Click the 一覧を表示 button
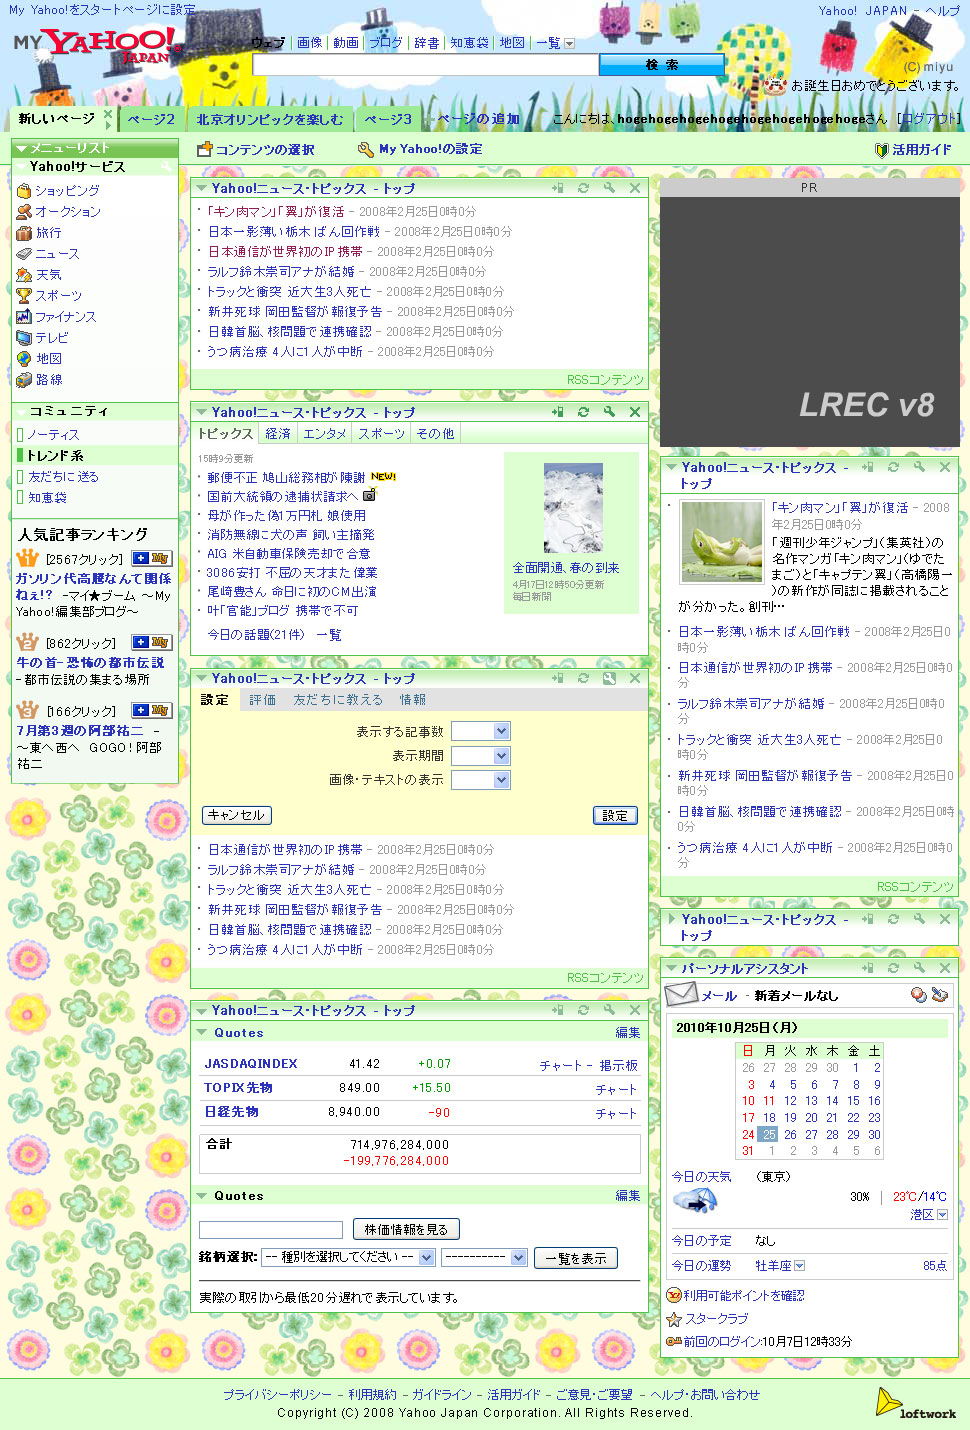 click(x=576, y=1258)
